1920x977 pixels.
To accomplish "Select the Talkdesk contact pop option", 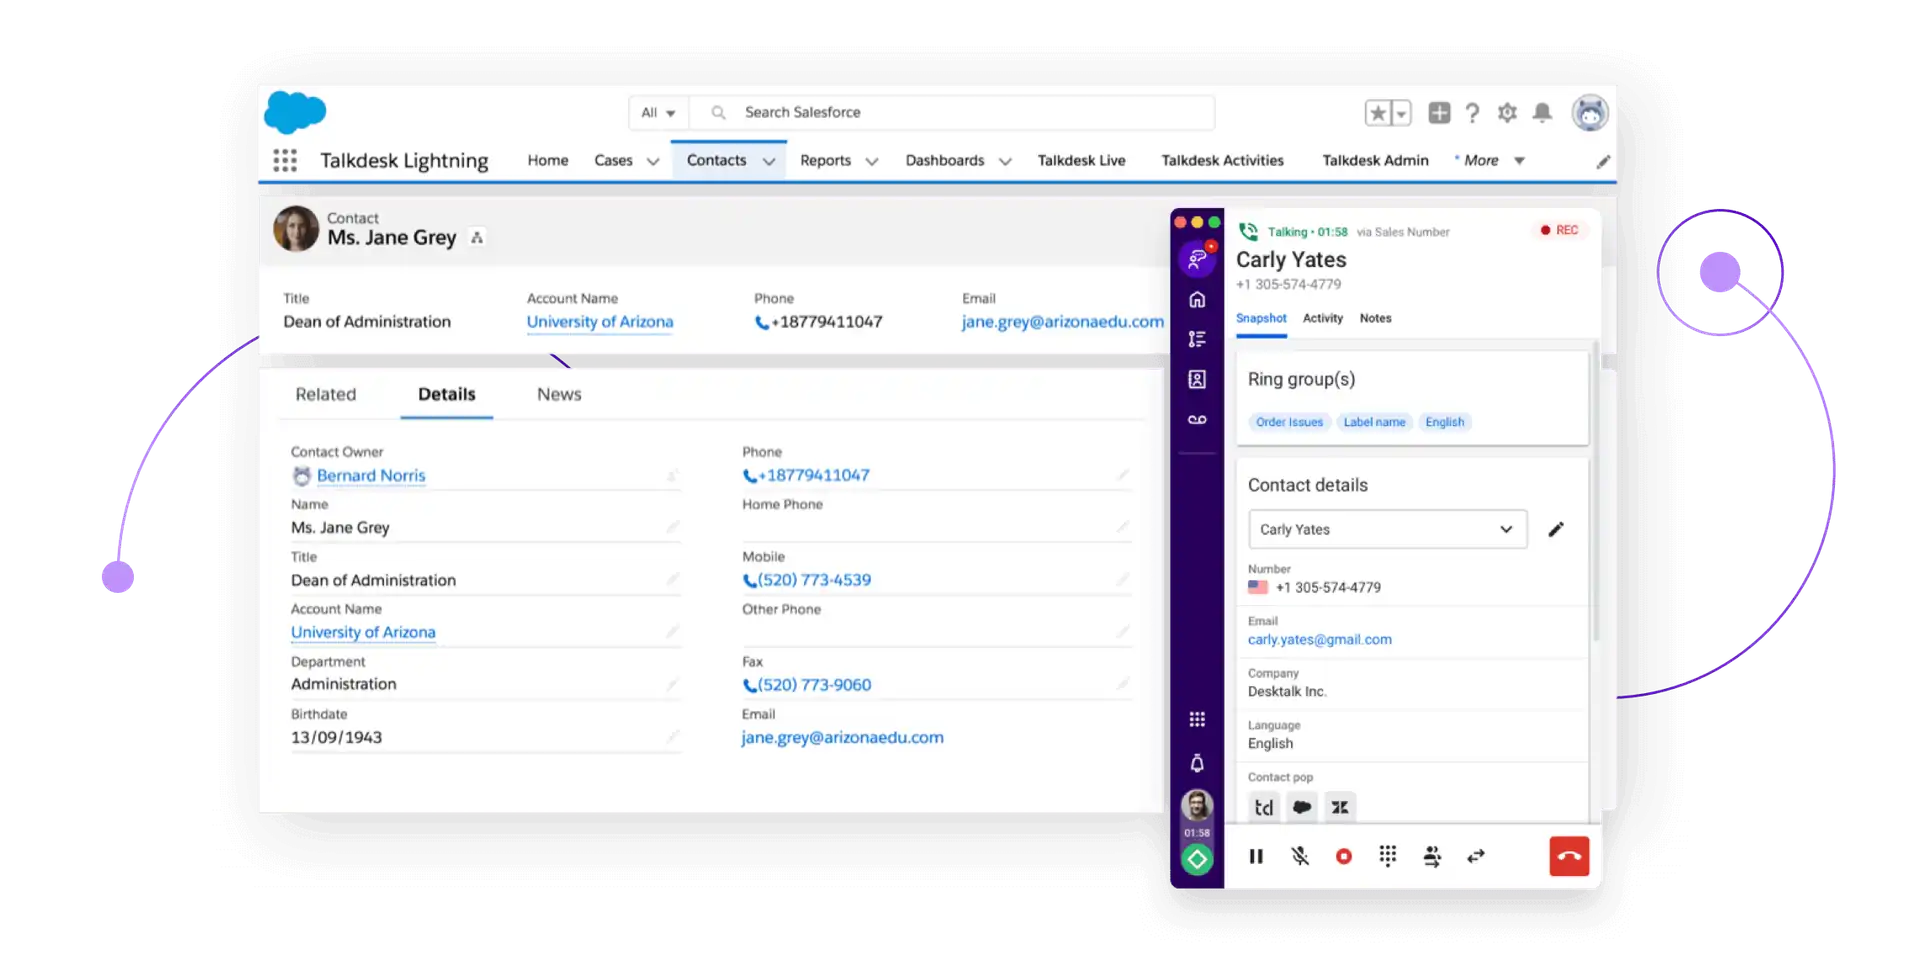I will (x=1263, y=807).
